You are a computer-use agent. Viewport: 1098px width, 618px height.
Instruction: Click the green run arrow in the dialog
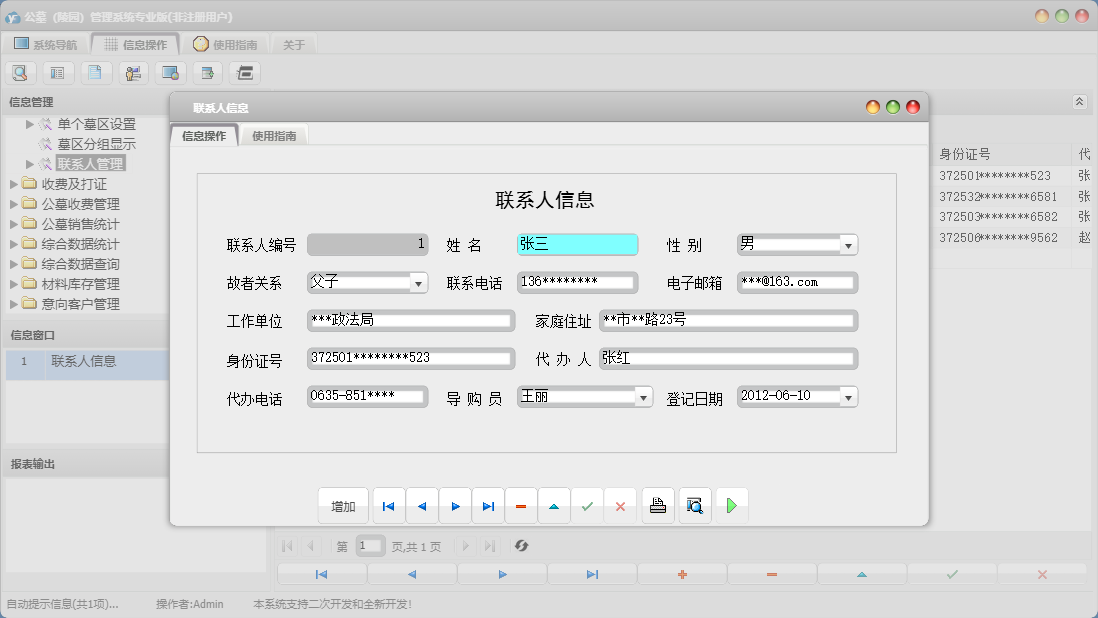[732, 505]
